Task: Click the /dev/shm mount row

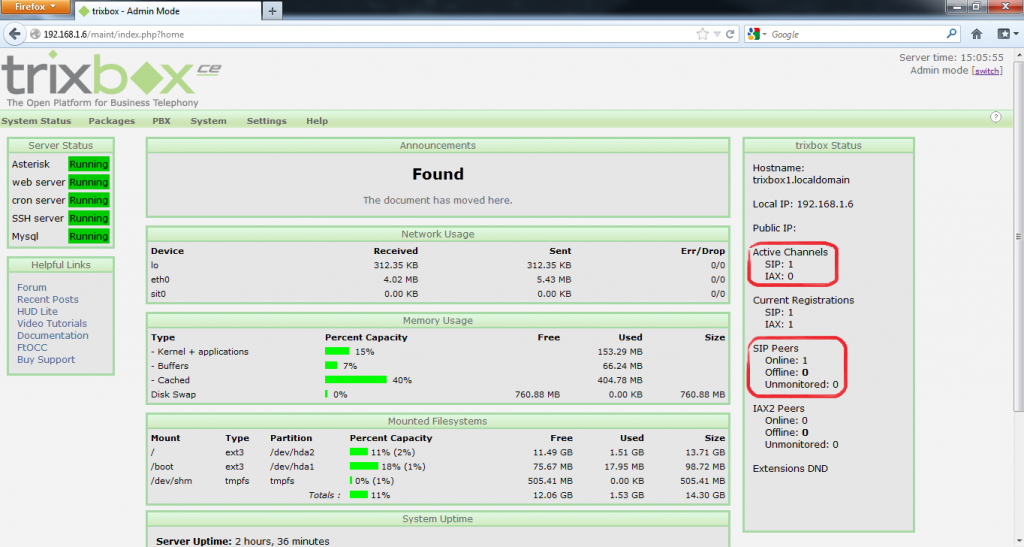Action: click(x=438, y=480)
